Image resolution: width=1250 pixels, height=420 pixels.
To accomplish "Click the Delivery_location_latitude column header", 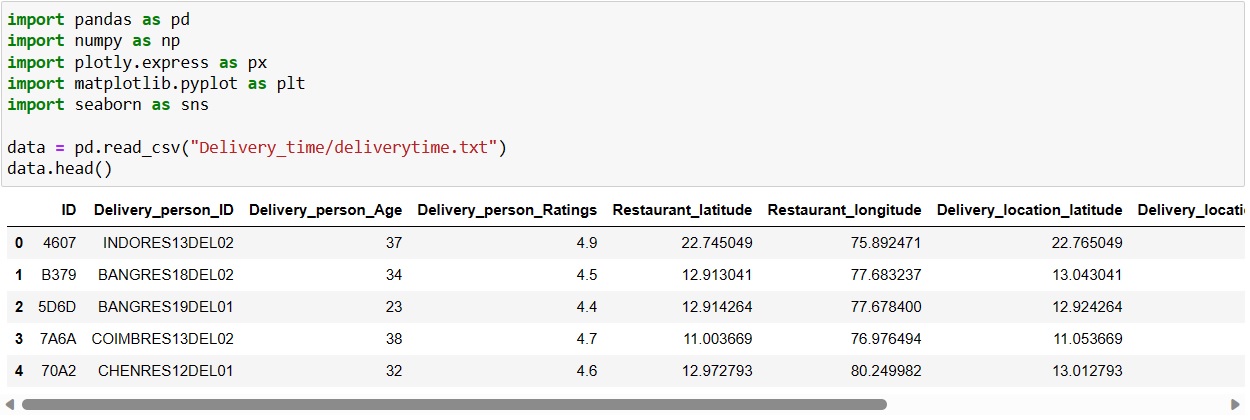I will 1029,210.
